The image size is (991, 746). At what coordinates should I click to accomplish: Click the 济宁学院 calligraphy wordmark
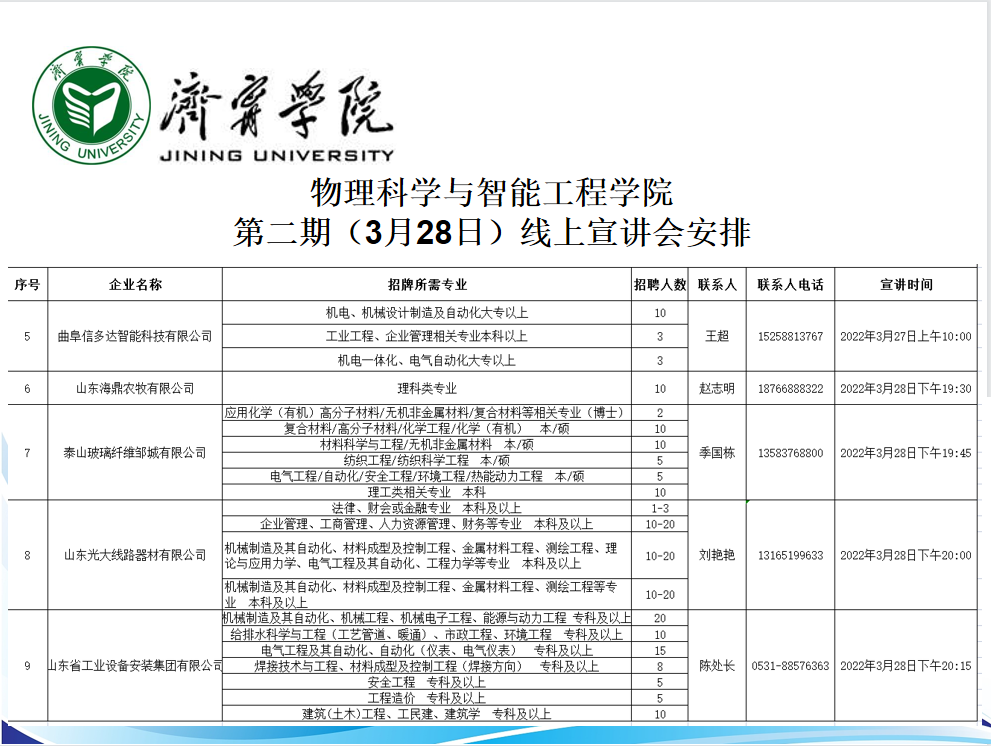pos(276,106)
